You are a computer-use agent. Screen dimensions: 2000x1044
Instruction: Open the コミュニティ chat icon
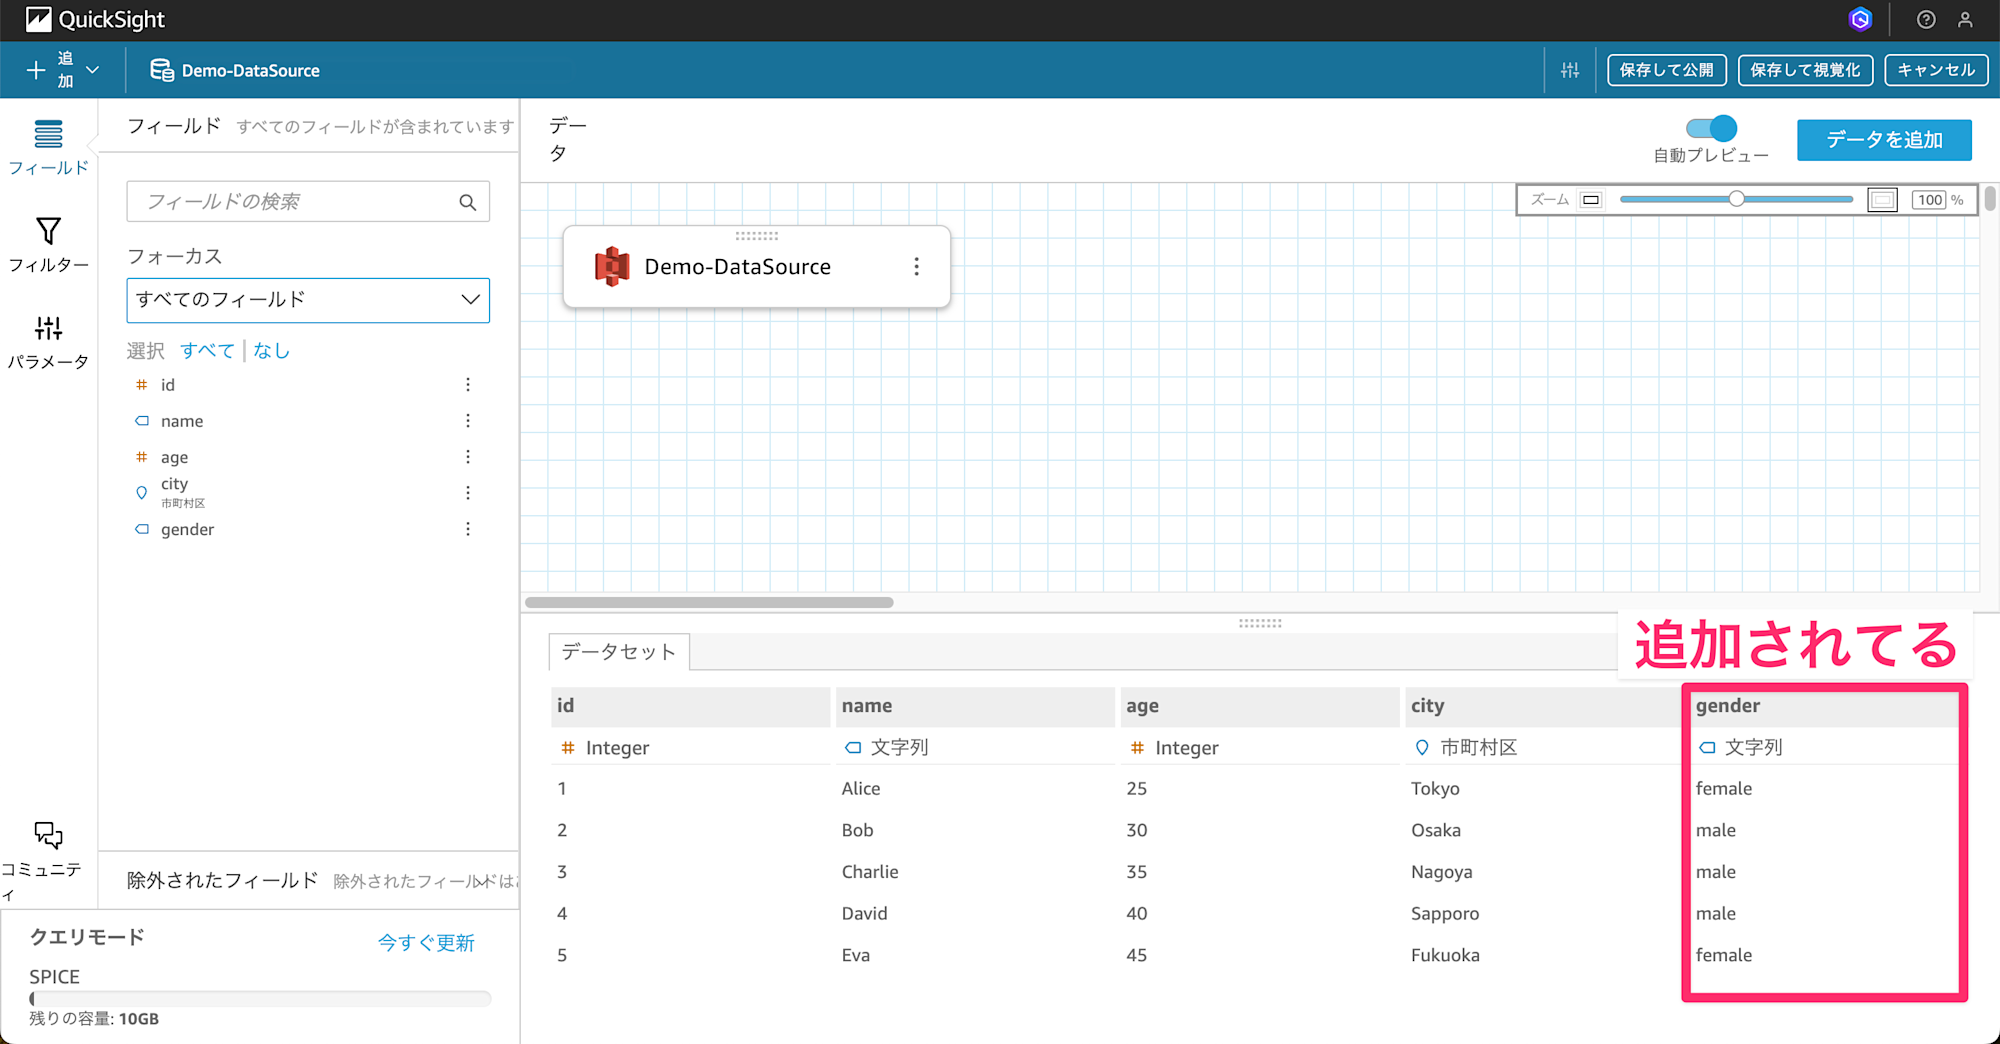[x=48, y=834]
